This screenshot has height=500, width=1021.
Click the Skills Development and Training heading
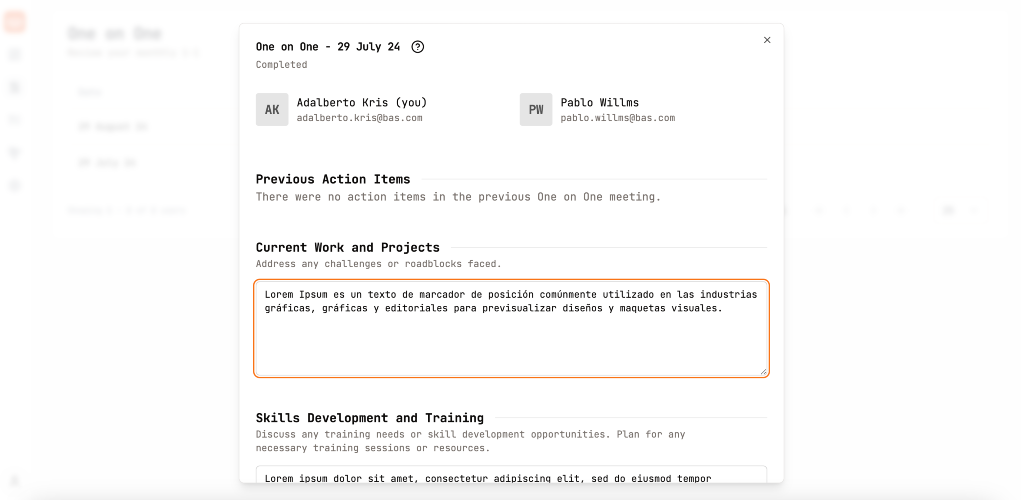click(370, 418)
